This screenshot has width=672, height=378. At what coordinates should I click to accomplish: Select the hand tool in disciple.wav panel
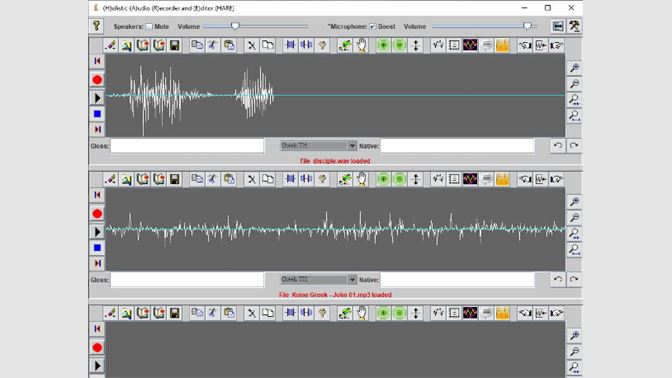tap(362, 45)
